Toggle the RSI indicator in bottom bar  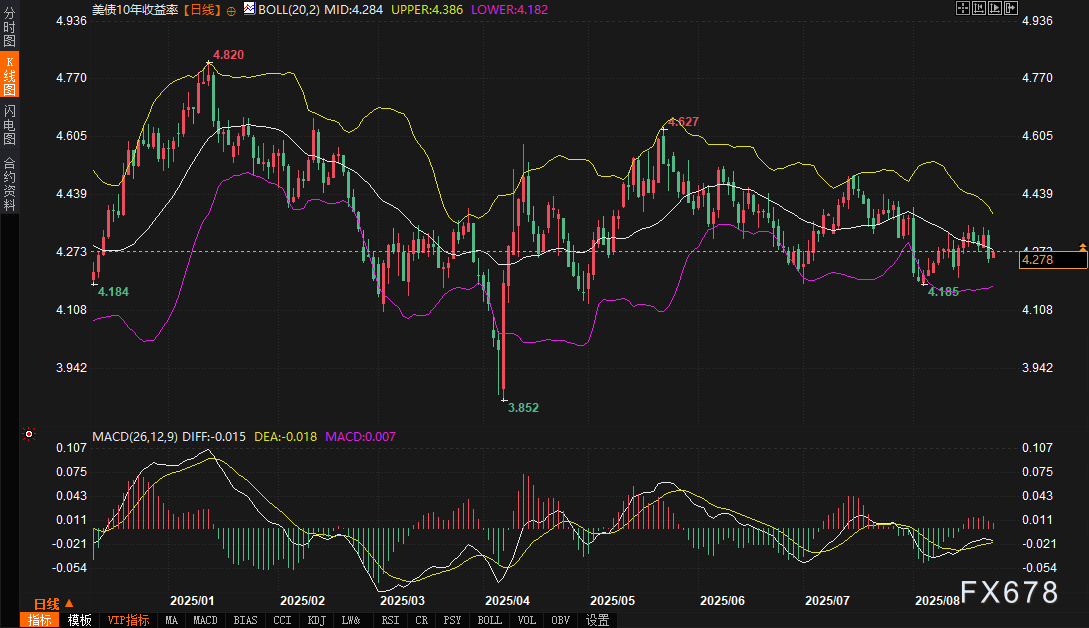(388, 620)
